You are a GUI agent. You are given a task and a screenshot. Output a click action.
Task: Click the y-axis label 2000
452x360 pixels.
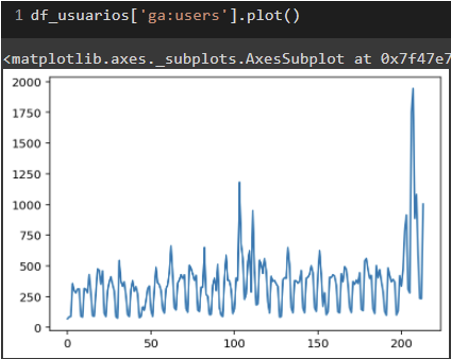click(27, 82)
